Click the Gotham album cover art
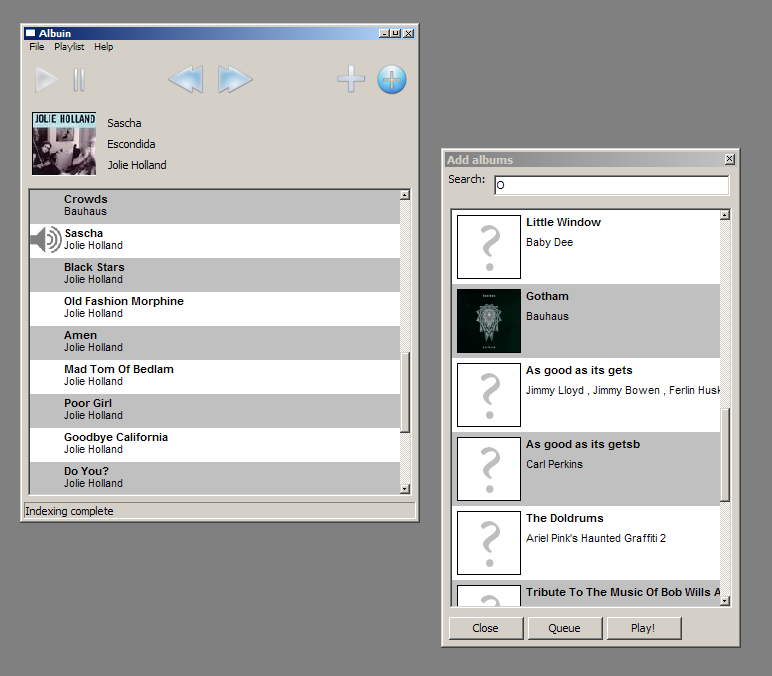Viewport: 772px width, 676px height. 488,321
